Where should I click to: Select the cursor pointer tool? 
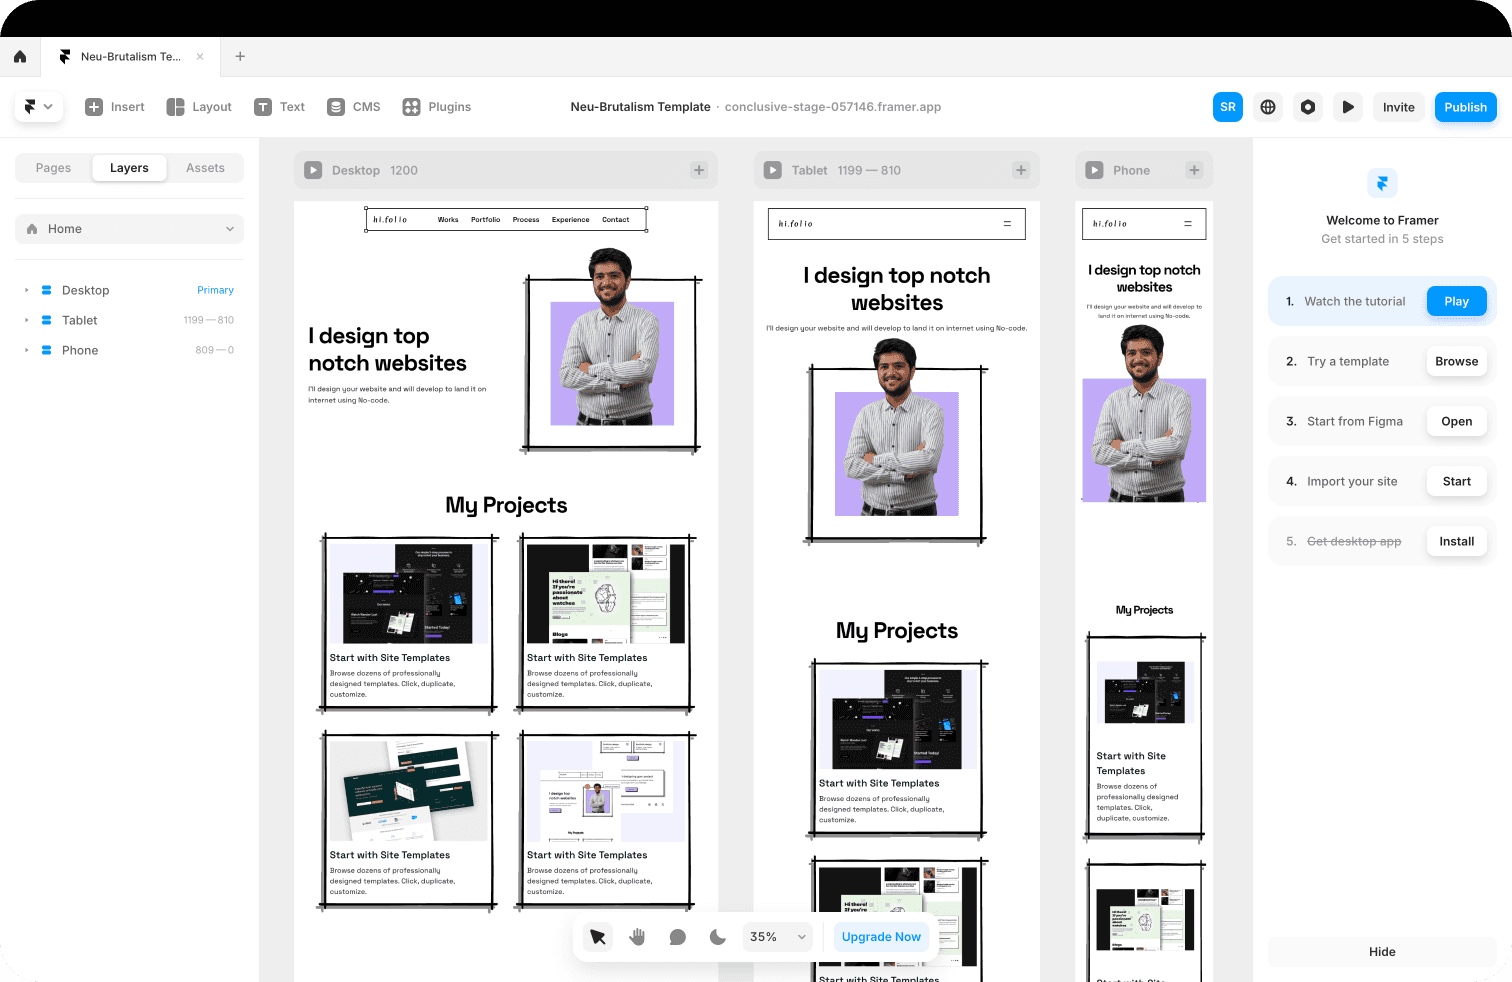point(598,937)
